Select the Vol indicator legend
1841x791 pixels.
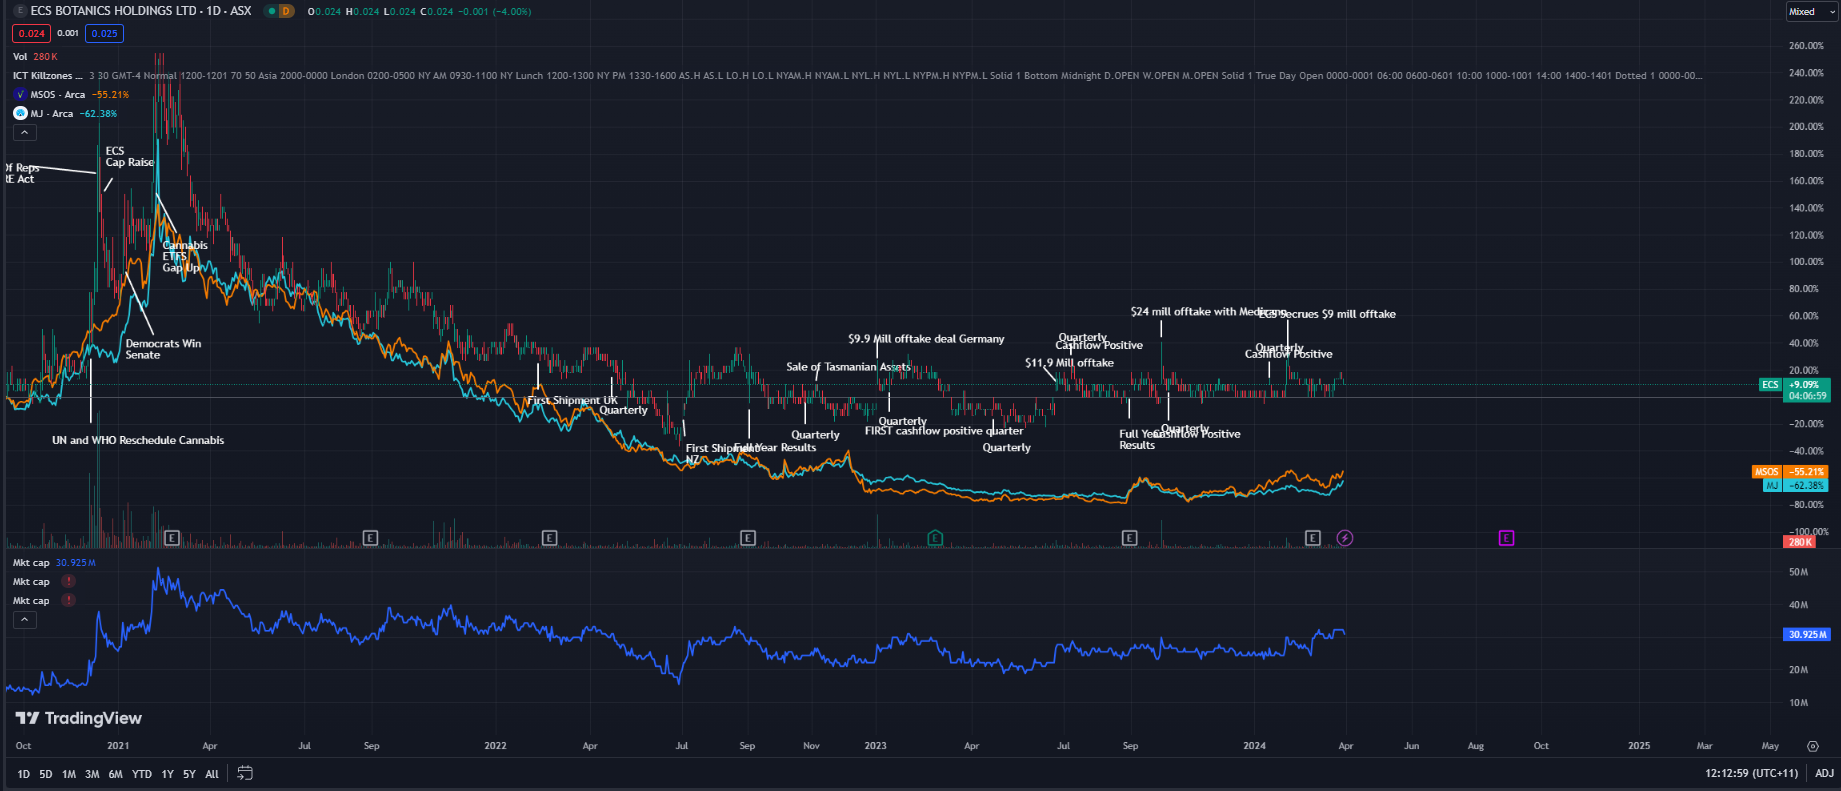35,57
